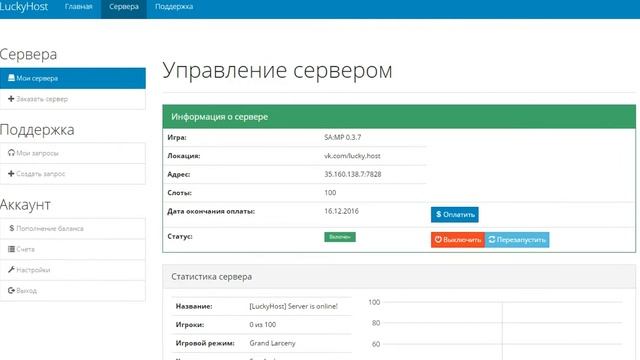This screenshot has width=640, height=360.
Task: Click the refresh icon on Перезапустить button
Action: coord(492,240)
